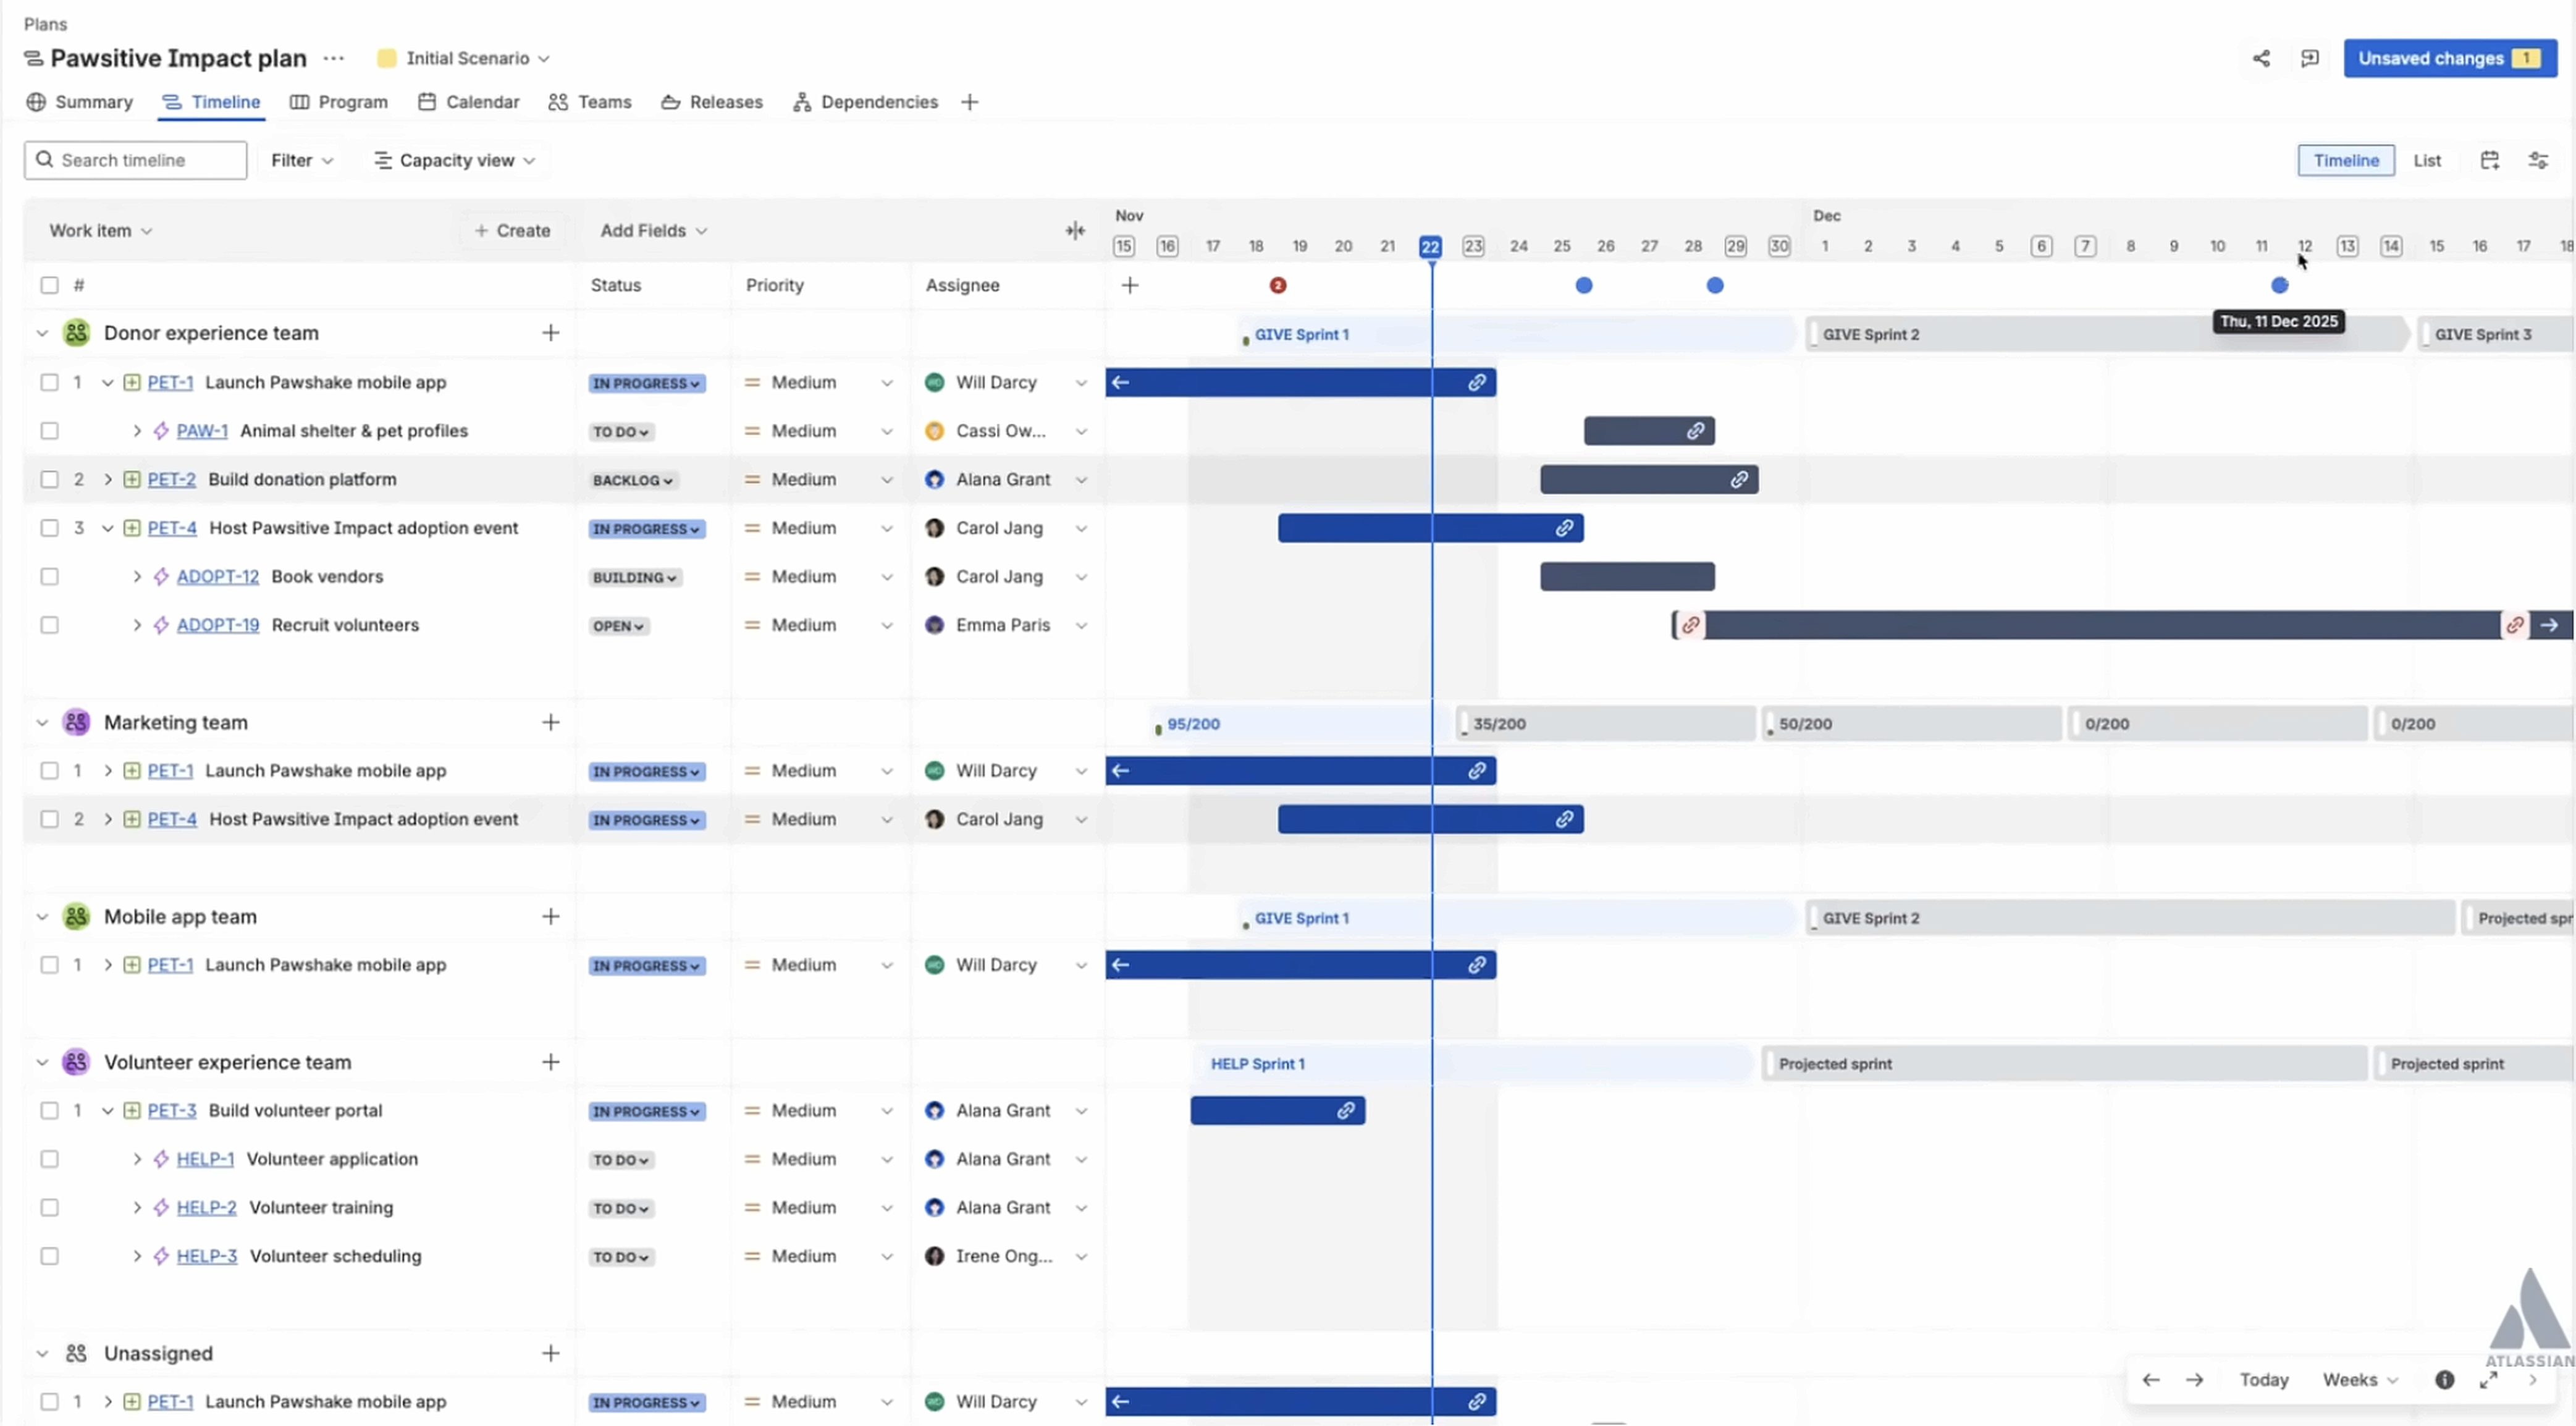Click dependency link icon on PET-3 bar
The width and height of the screenshot is (2576, 1426).
[1346, 1111]
